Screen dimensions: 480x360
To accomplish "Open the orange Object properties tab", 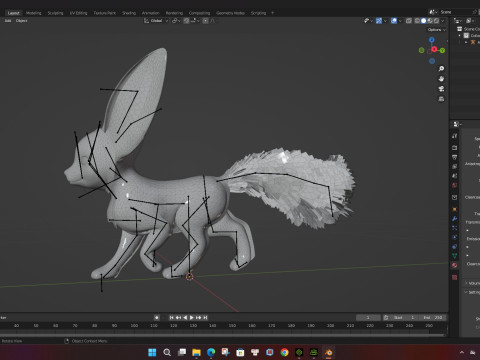I will (455, 209).
